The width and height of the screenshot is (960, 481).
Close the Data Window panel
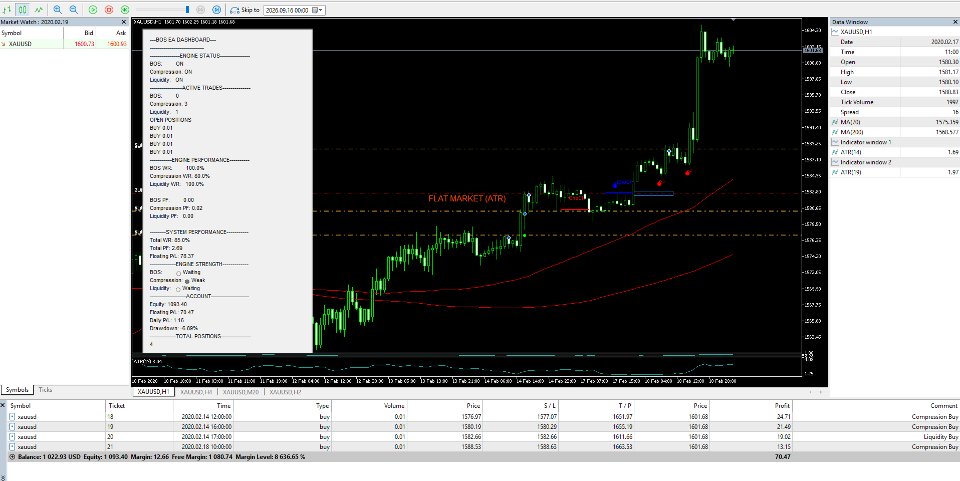954,22
